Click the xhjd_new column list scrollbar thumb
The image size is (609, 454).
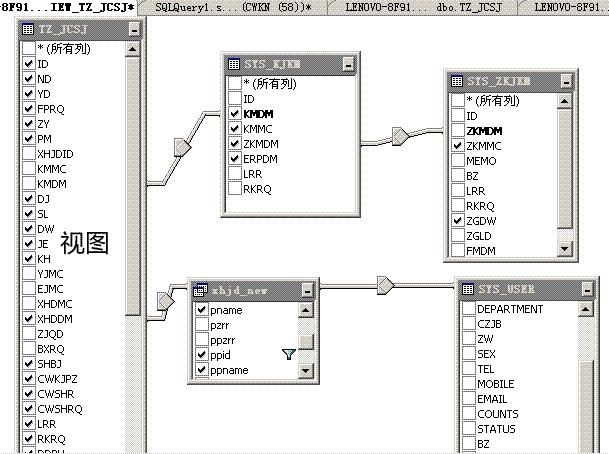click(307, 341)
